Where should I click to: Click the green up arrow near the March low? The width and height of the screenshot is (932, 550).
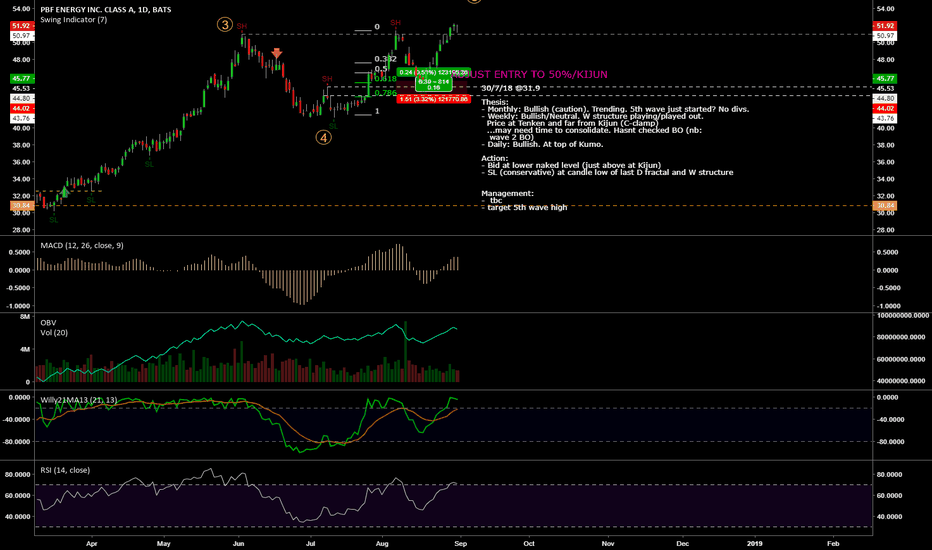tap(65, 191)
